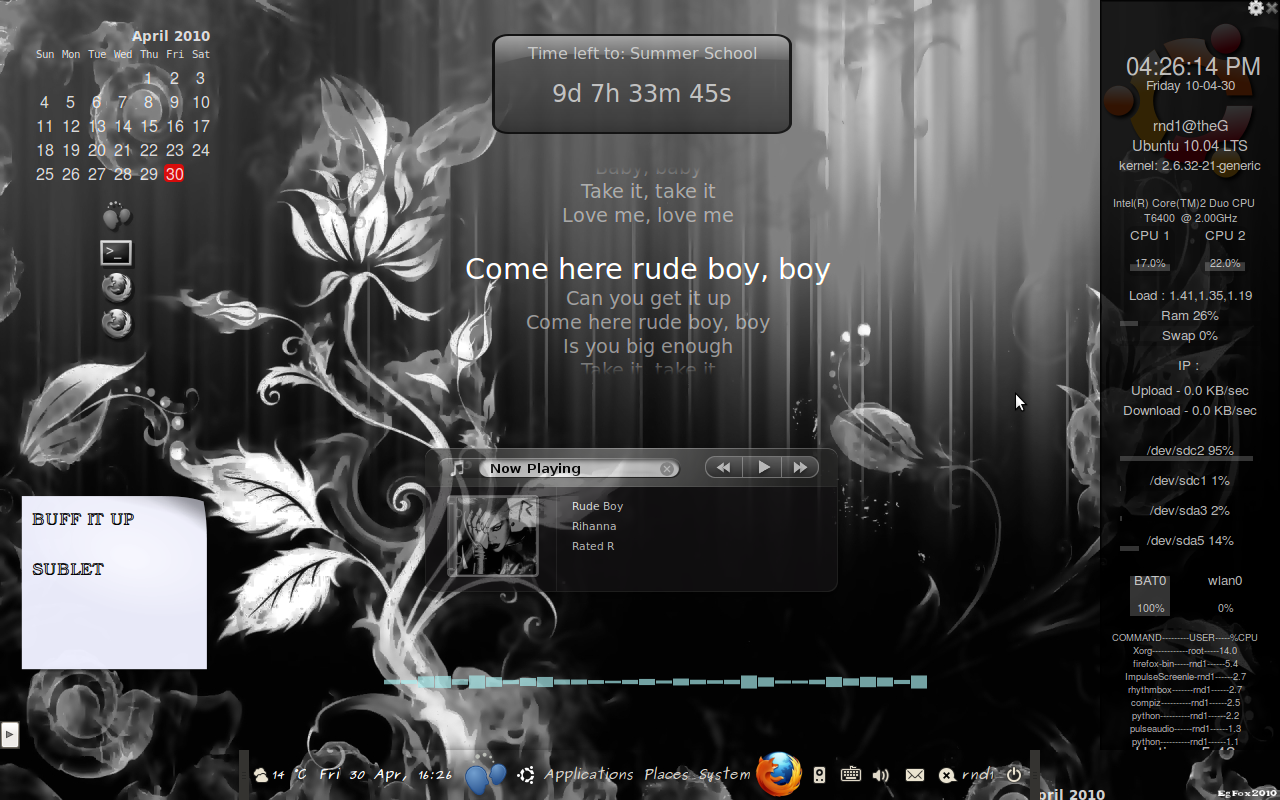Click the Ram 26% reading
1280x800 pixels.
pos(1190,316)
